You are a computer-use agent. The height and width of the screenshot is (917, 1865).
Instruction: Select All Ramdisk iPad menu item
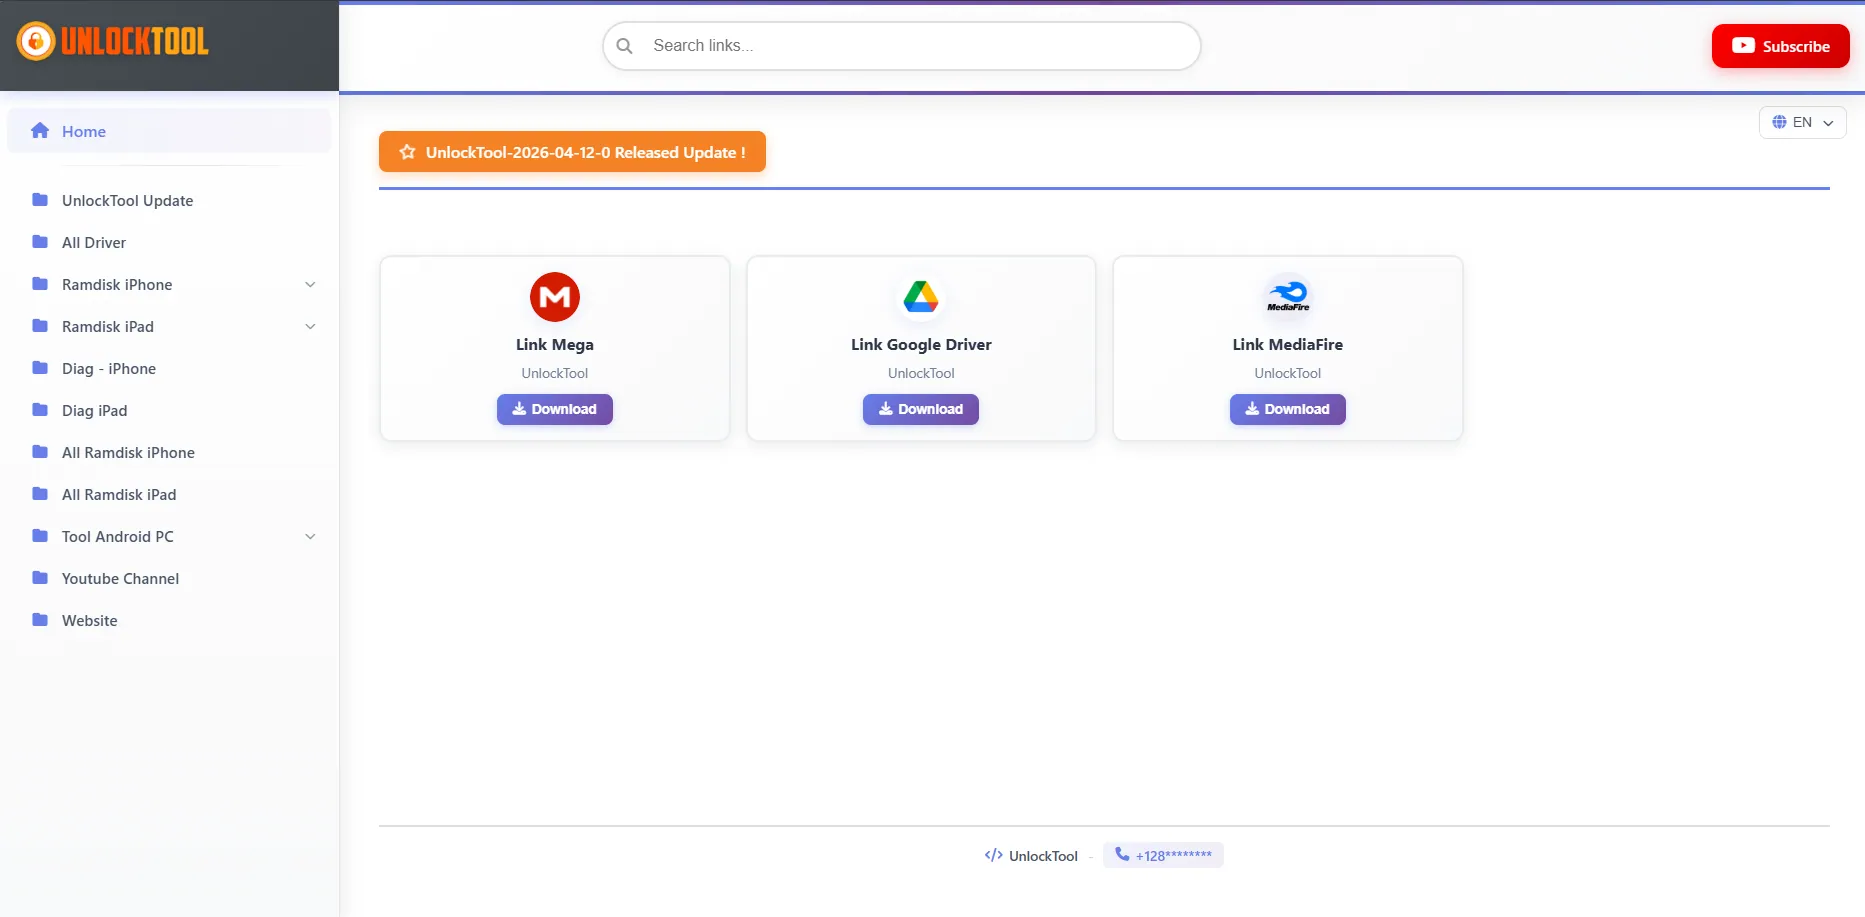169,494
